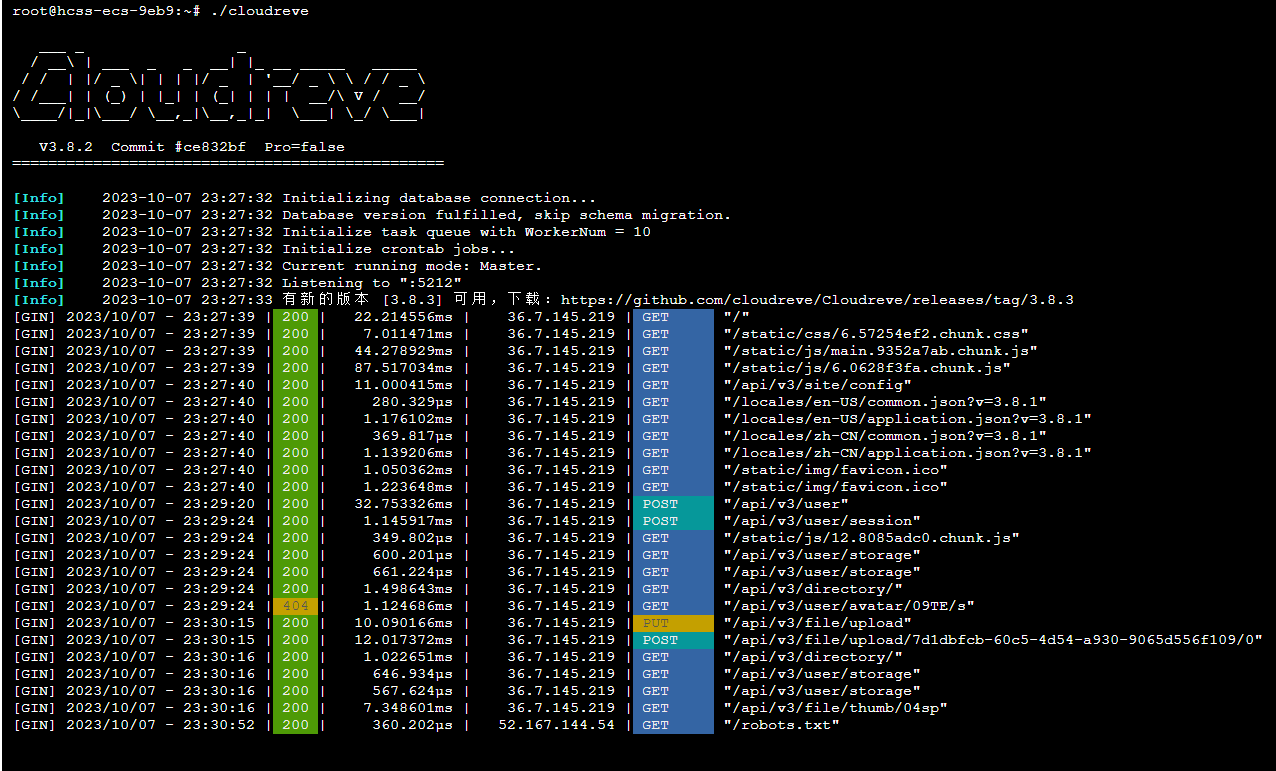Viewport: 1276px width, 771px height.
Task: Click the POST badge on the 12.017372ms row
Action: click(x=673, y=640)
